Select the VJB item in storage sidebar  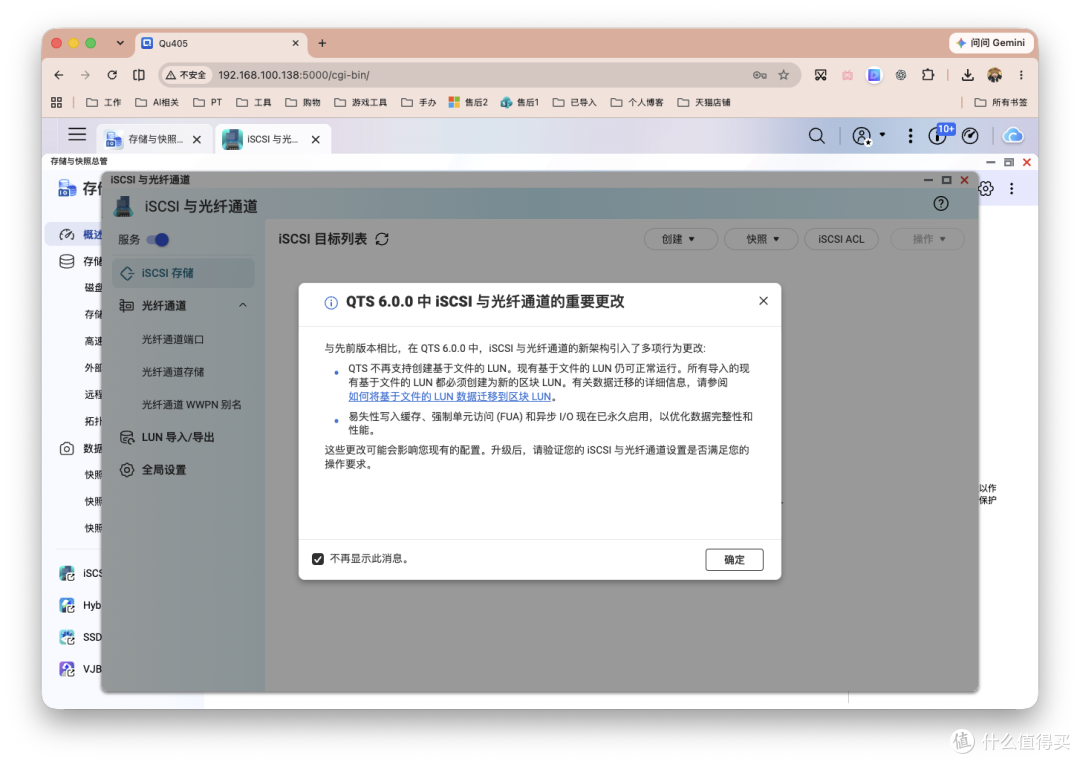pyautogui.click(x=80, y=669)
